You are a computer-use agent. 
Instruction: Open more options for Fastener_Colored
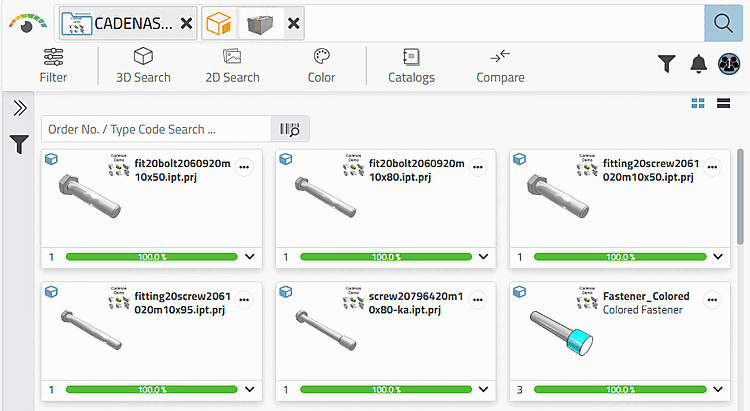(x=713, y=299)
